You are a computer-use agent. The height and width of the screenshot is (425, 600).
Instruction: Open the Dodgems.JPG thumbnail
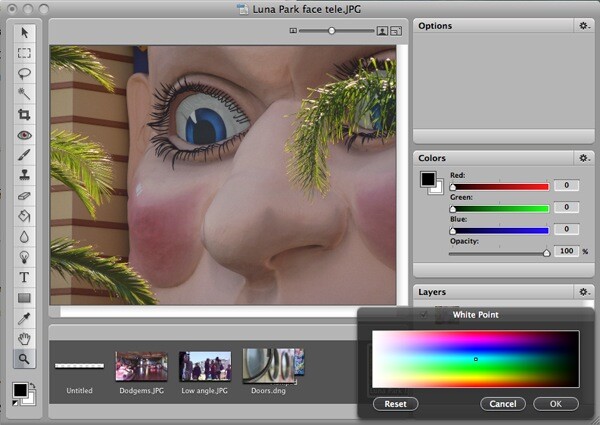click(x=141, y=365)
